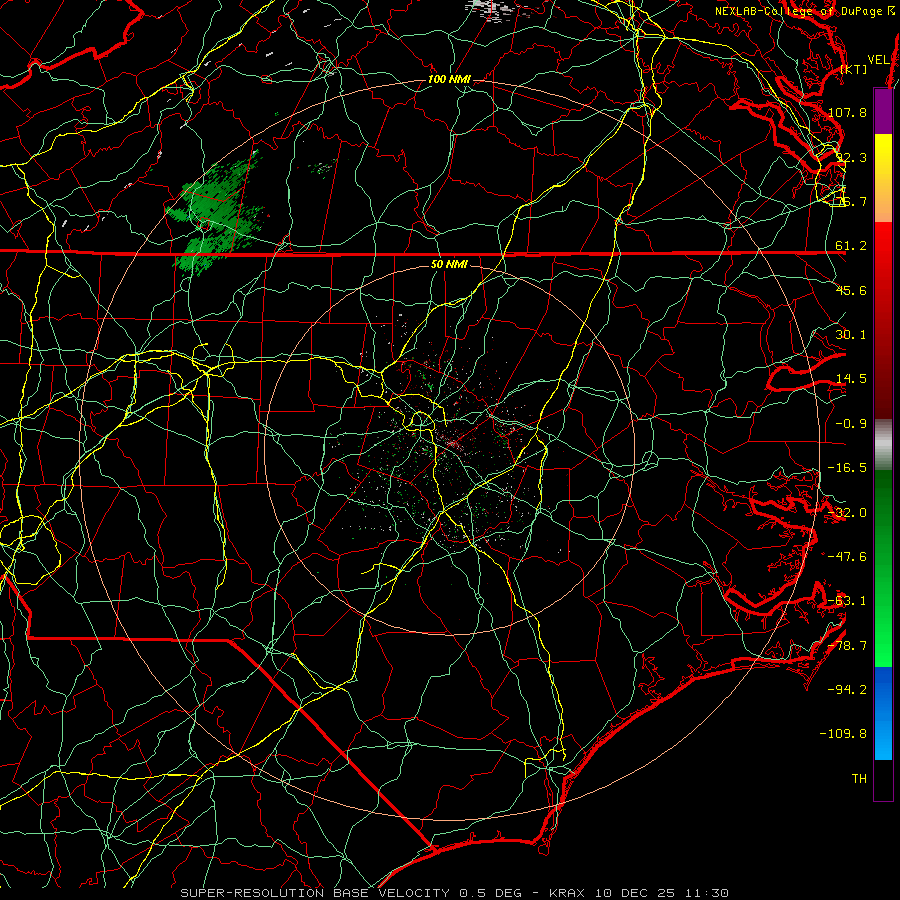This screenshot has height=900, width=900.
Task: Pick the blue segment of color bar
Action: [x=883, y=713]
